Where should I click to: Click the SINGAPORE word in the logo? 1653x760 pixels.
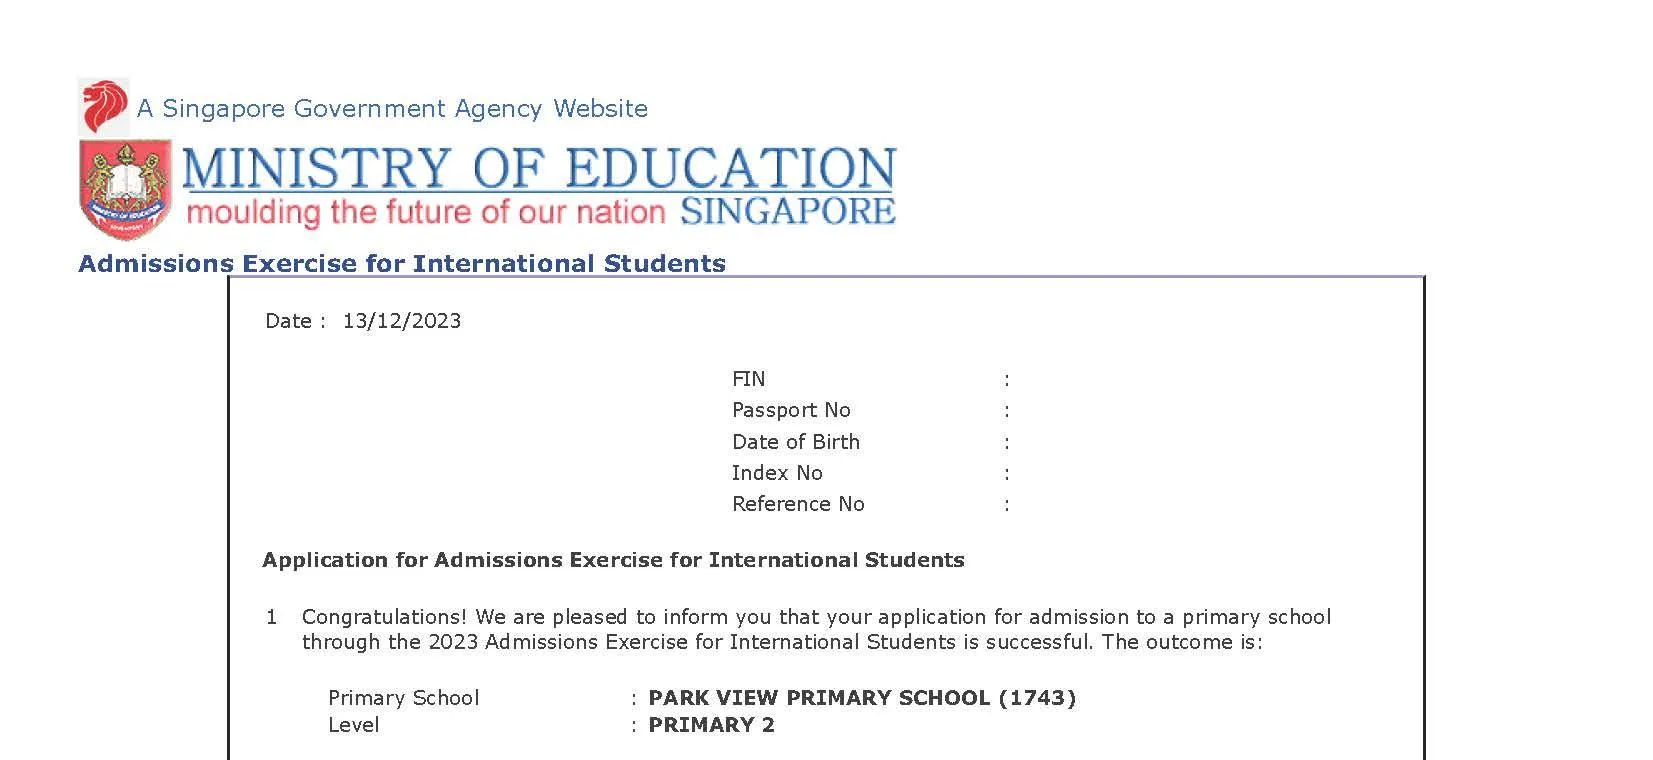pyautogui.click(x=787, y=211)
